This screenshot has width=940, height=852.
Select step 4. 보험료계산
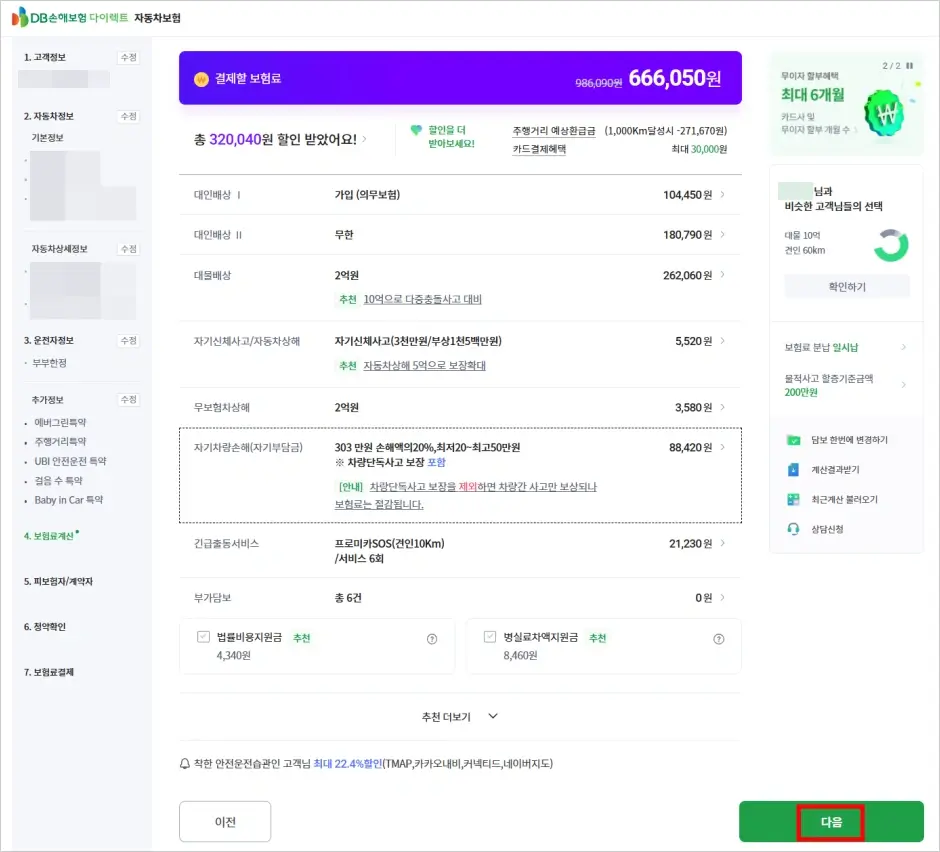click(x=49, y=535)
